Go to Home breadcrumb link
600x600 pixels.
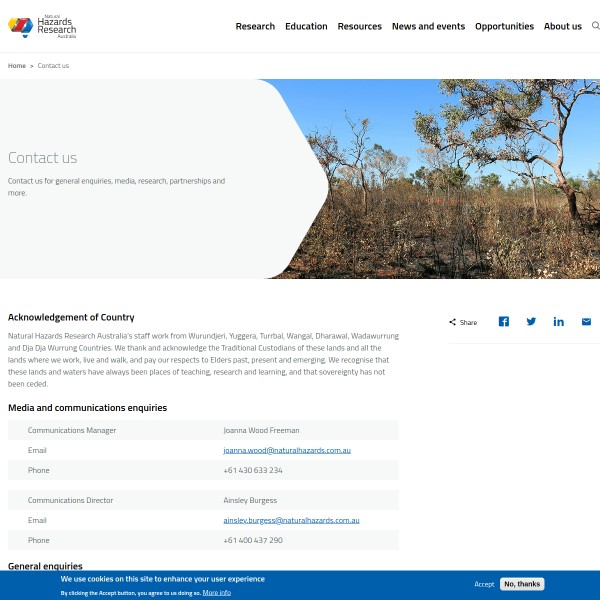17,66
